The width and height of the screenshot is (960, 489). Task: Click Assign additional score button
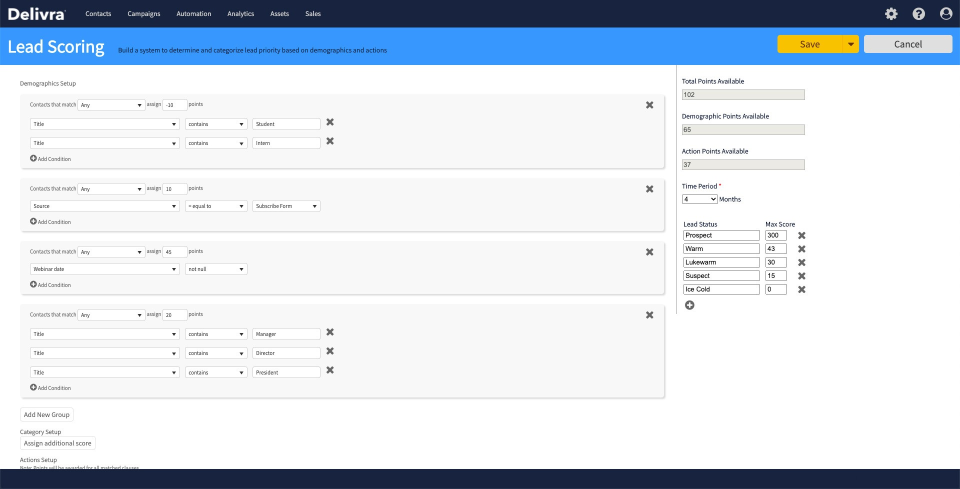pos(58,443)
